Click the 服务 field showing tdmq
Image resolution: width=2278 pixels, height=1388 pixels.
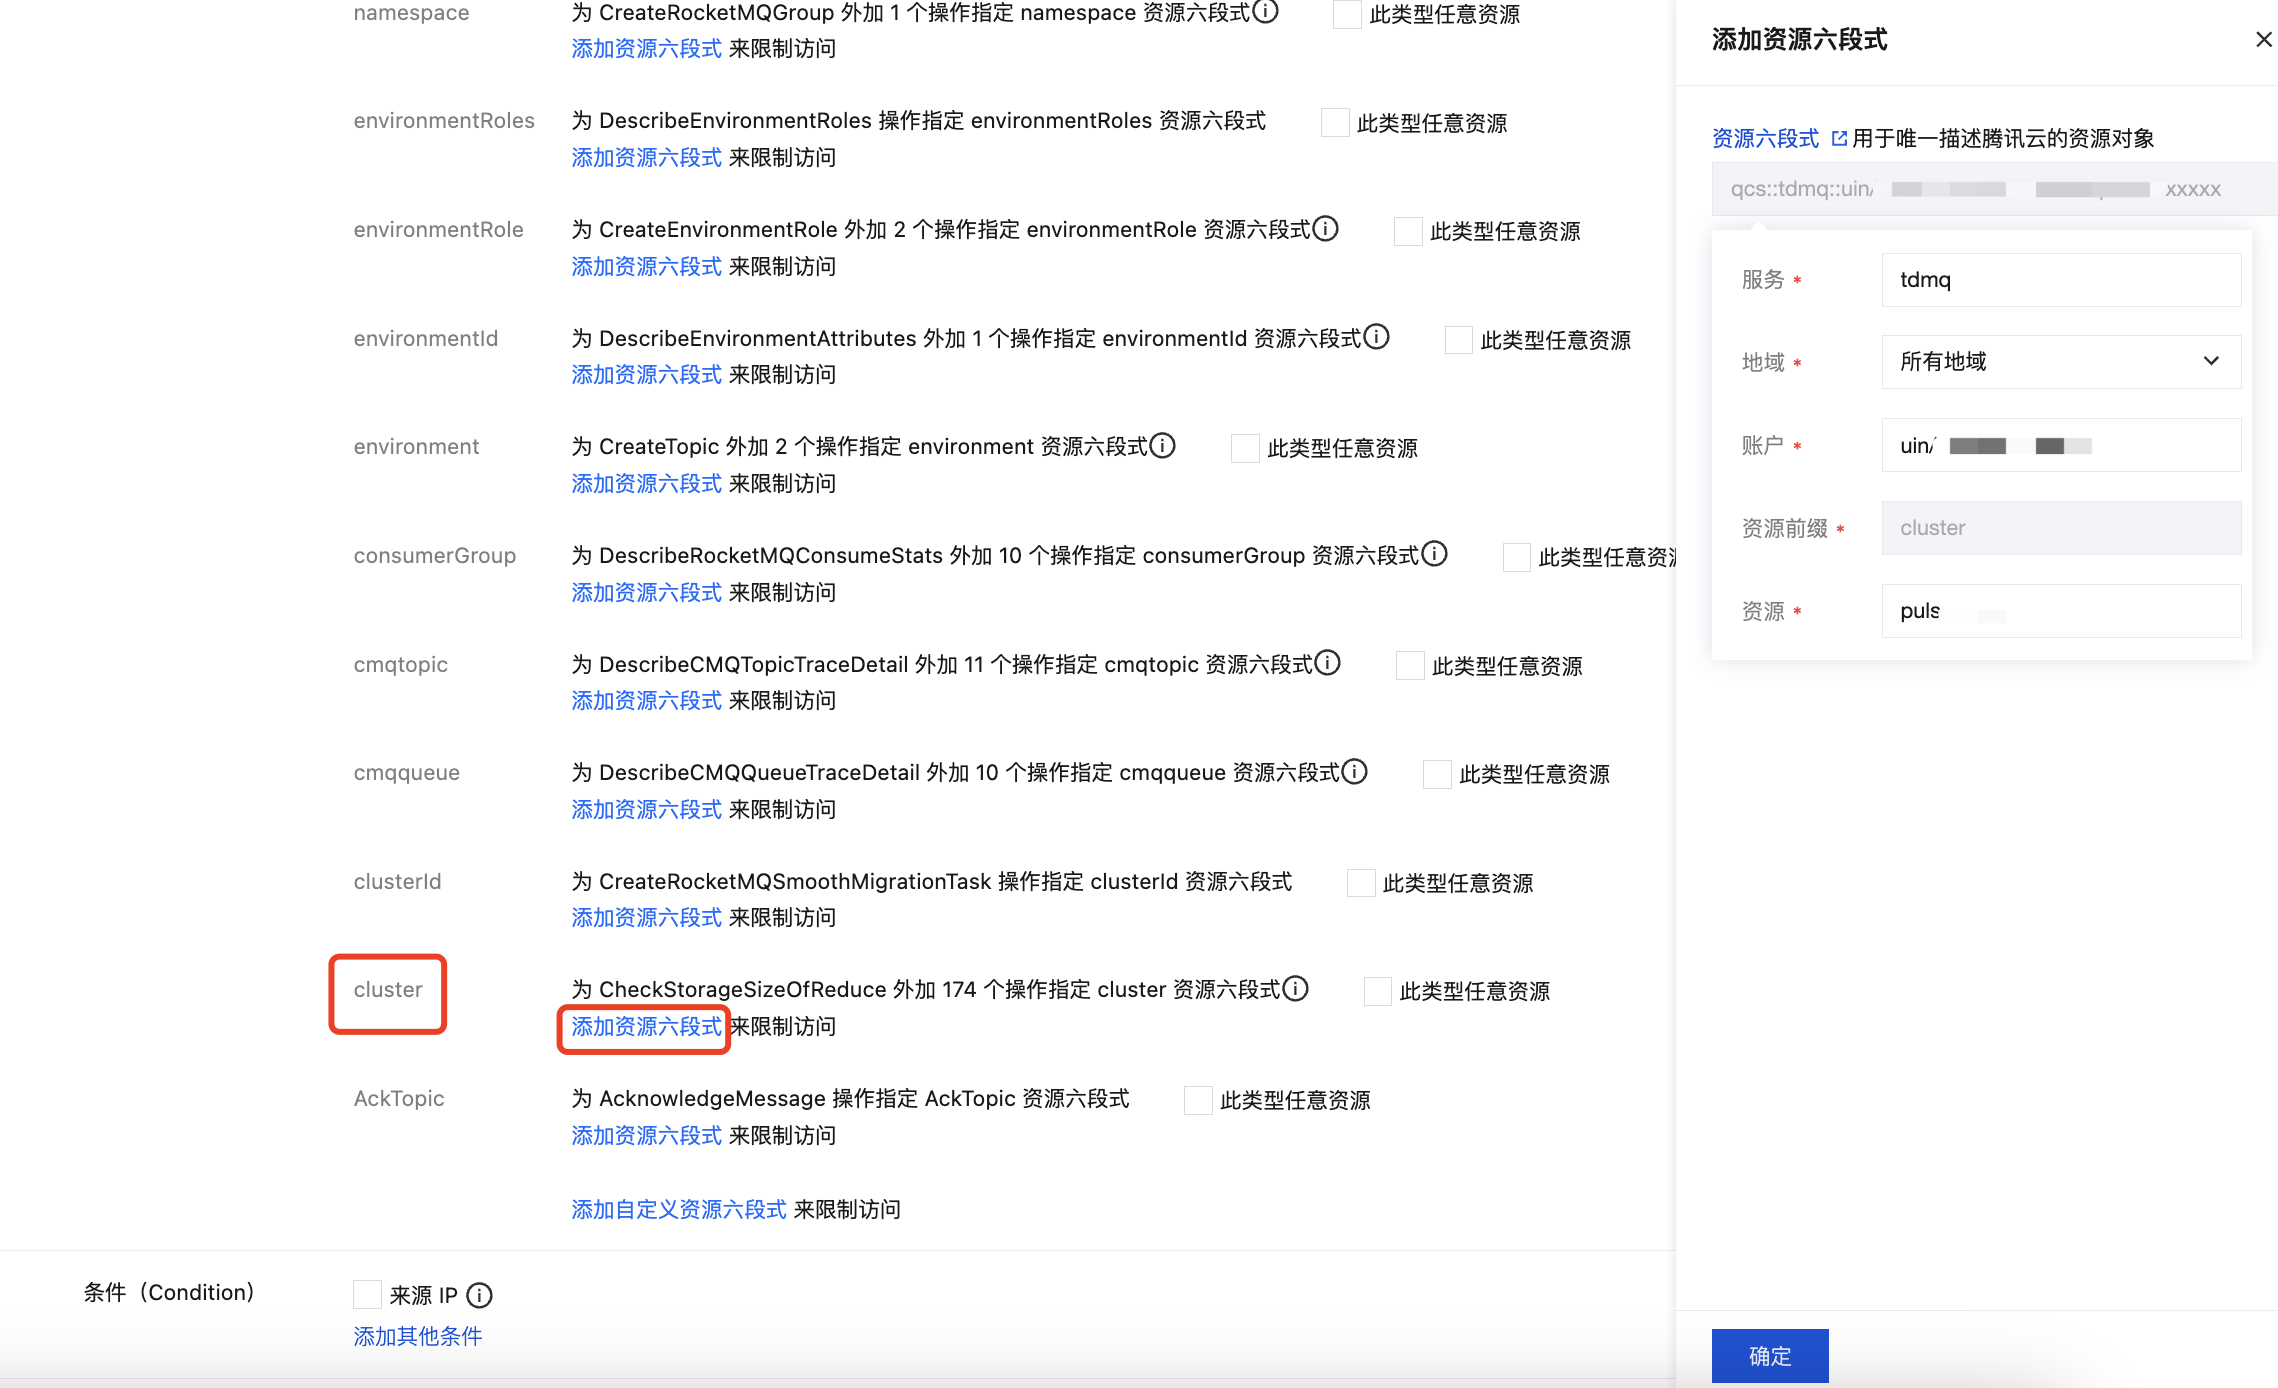click(x=2060, y=280)
